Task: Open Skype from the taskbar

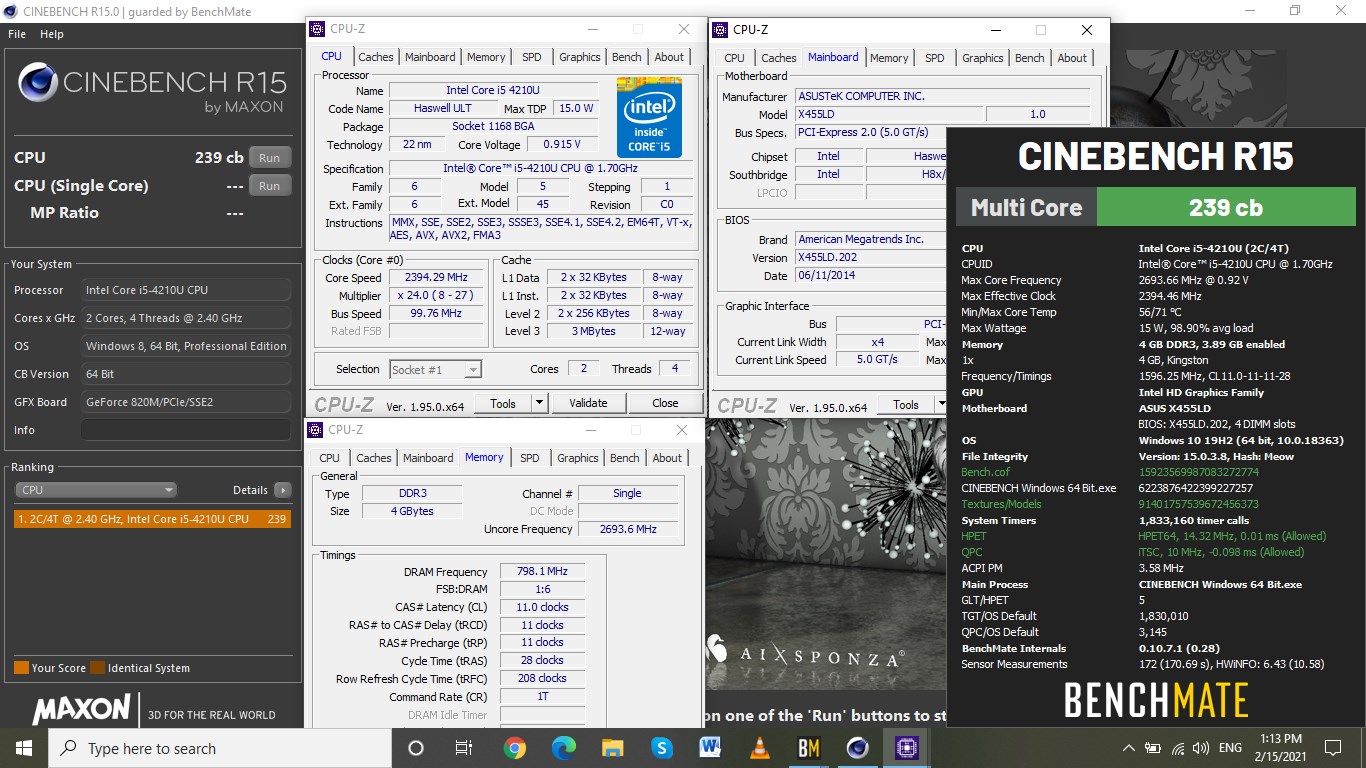Action: (x=661, y=748)
